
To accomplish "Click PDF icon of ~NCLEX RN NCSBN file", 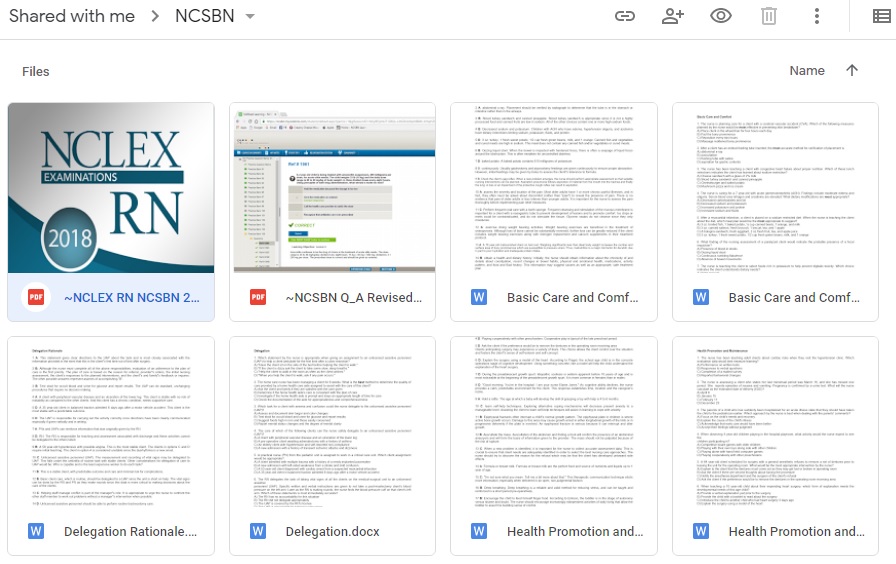I will click(36, 297).
